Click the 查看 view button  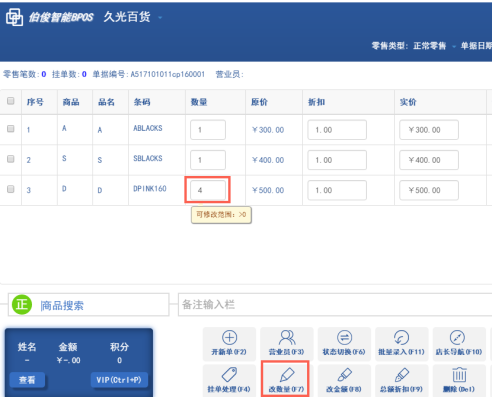pos(27,380)
